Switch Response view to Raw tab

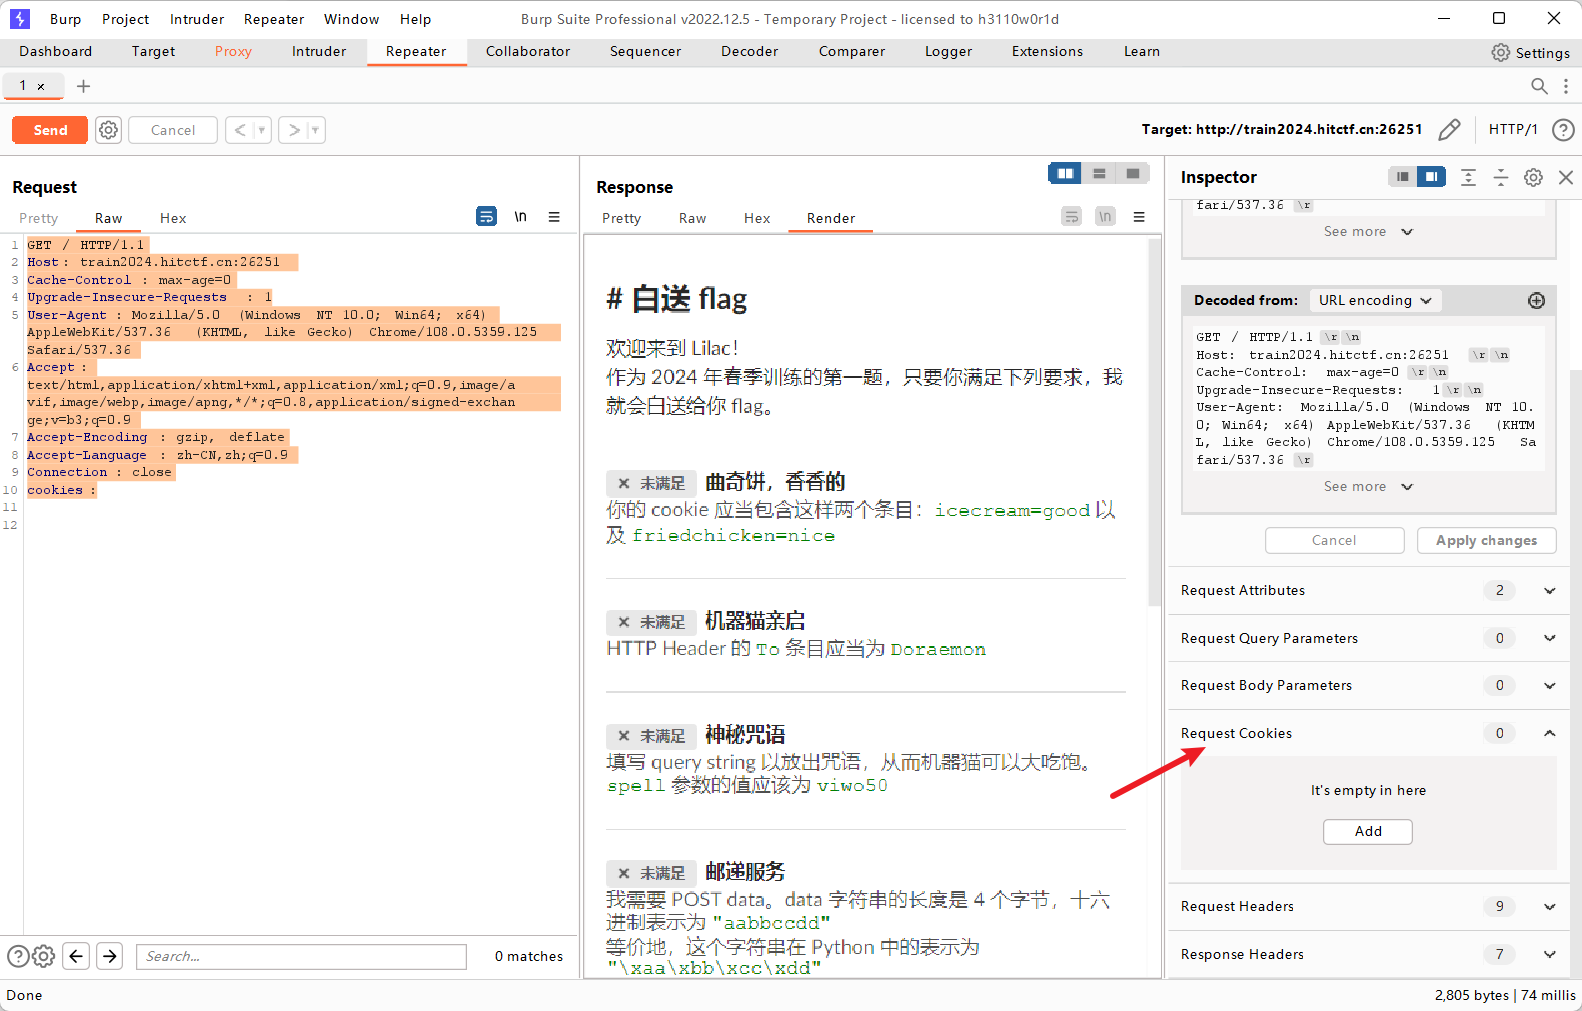coord(692,218)
